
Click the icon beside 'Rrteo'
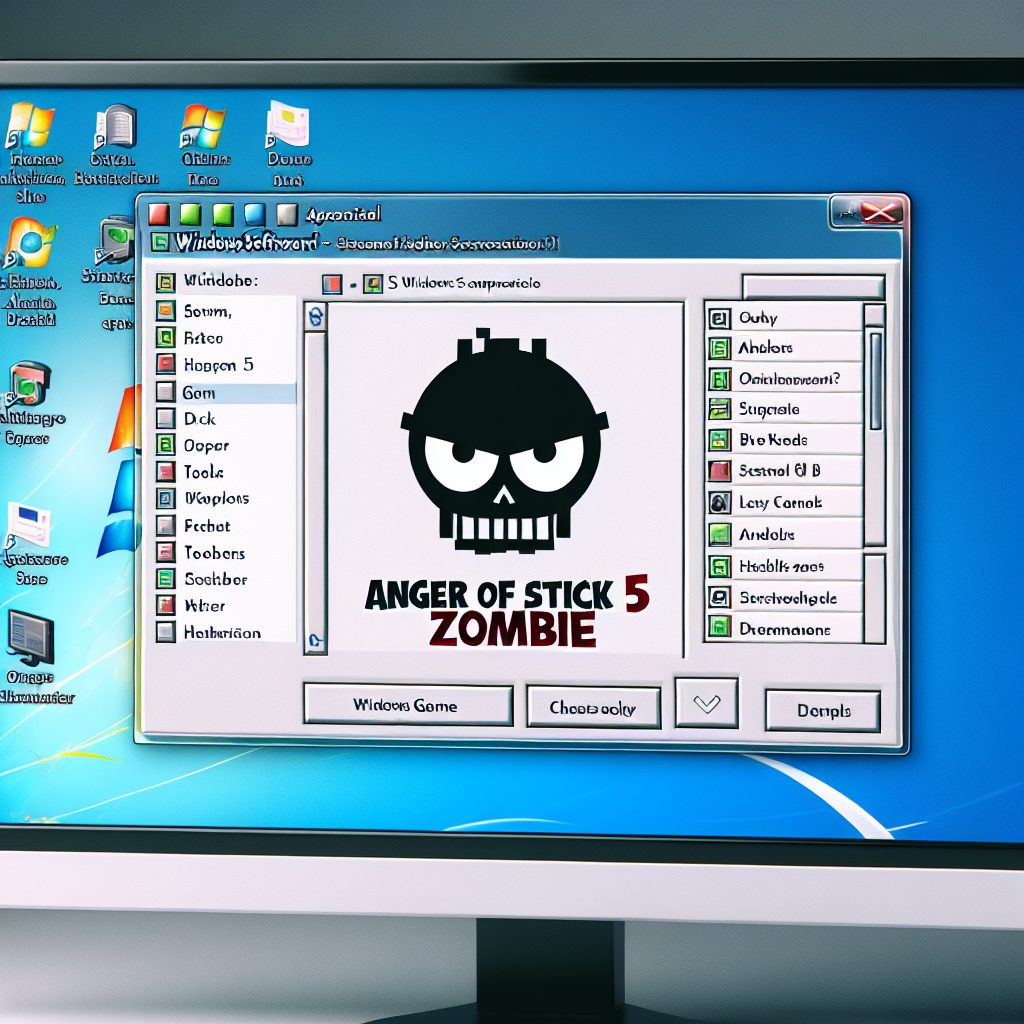coord(166,338)
